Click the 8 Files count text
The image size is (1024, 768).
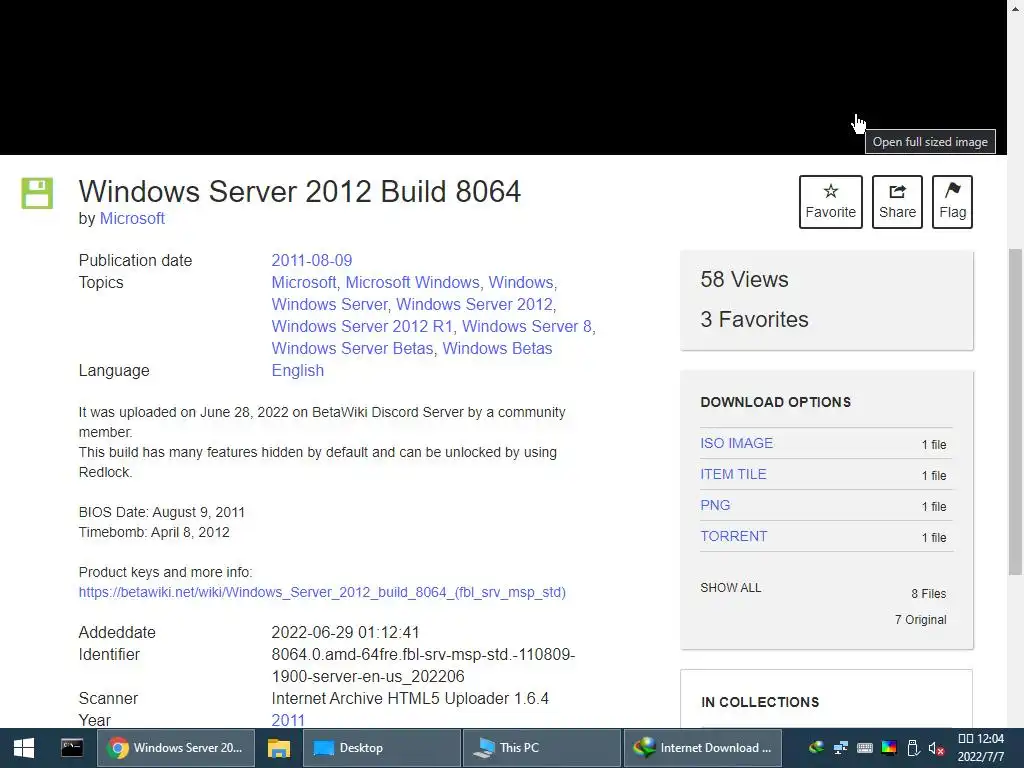point(929,594)
